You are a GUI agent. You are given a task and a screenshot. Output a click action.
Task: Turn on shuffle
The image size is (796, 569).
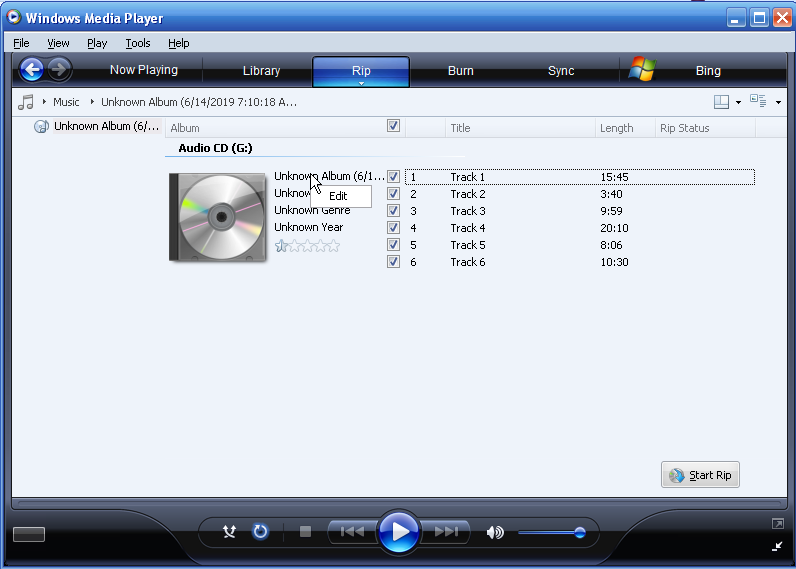229,531
